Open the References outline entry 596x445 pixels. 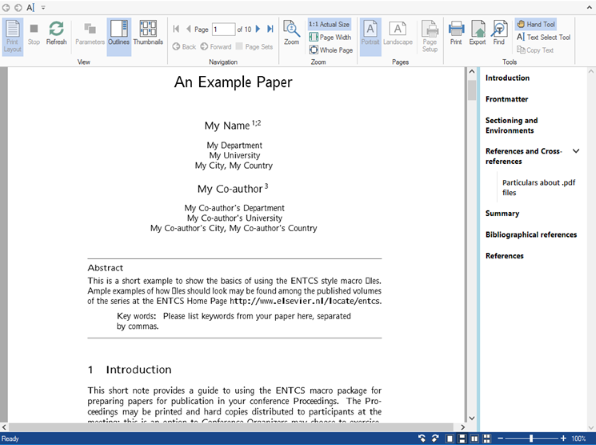(x=504, y=256)
